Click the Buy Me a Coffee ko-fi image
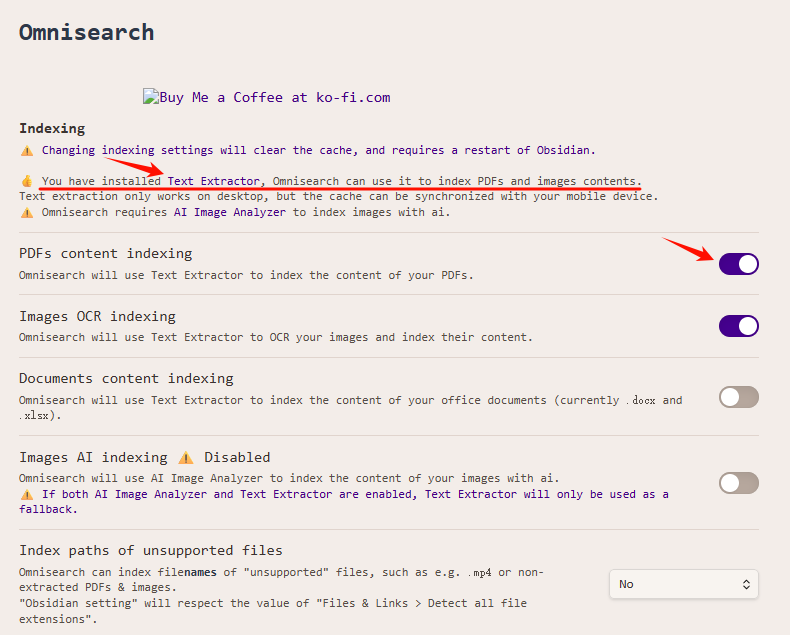The image size is (790, 635). tap(266, 97)
